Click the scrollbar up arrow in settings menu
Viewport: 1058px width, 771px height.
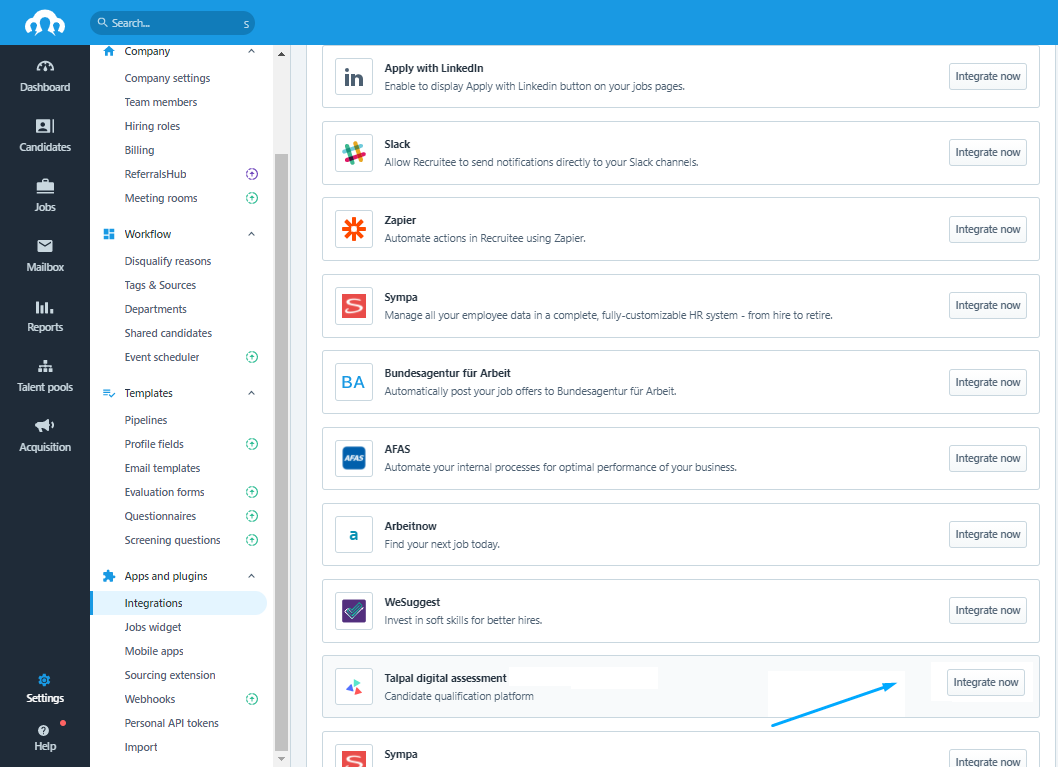[281, 54]
